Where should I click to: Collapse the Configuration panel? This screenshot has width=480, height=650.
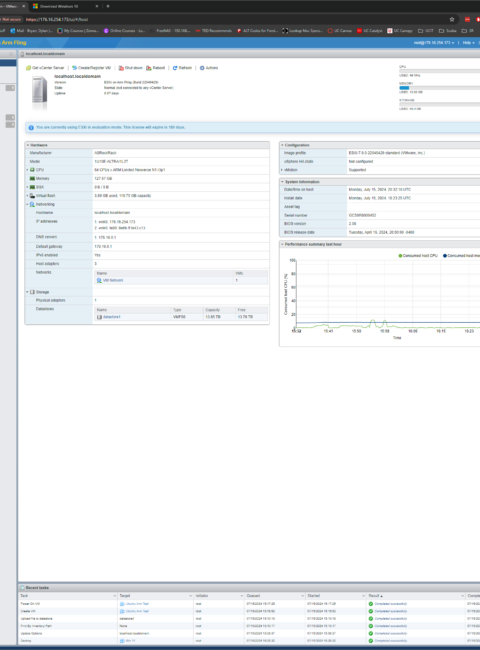[282, 145]
